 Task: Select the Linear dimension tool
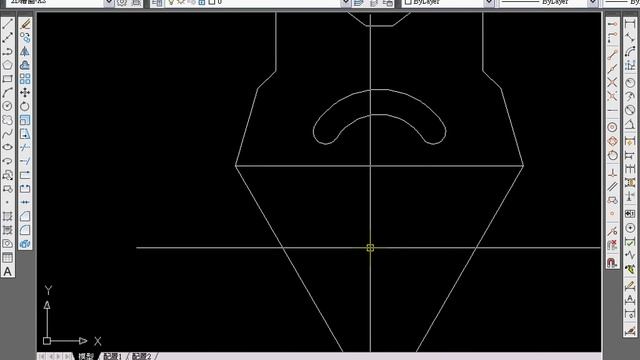click(x=630, y=24)
